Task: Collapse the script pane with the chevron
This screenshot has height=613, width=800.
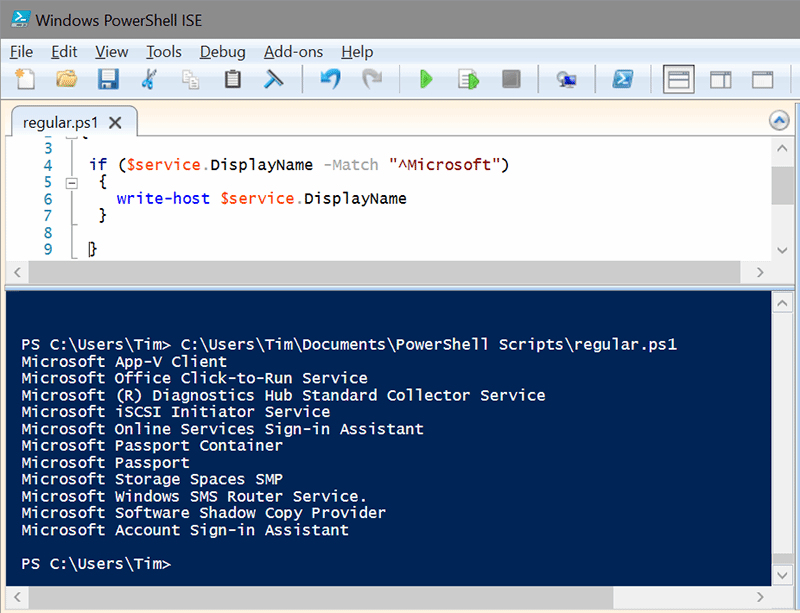Action: pyautogui.click(x=779, y=121)
